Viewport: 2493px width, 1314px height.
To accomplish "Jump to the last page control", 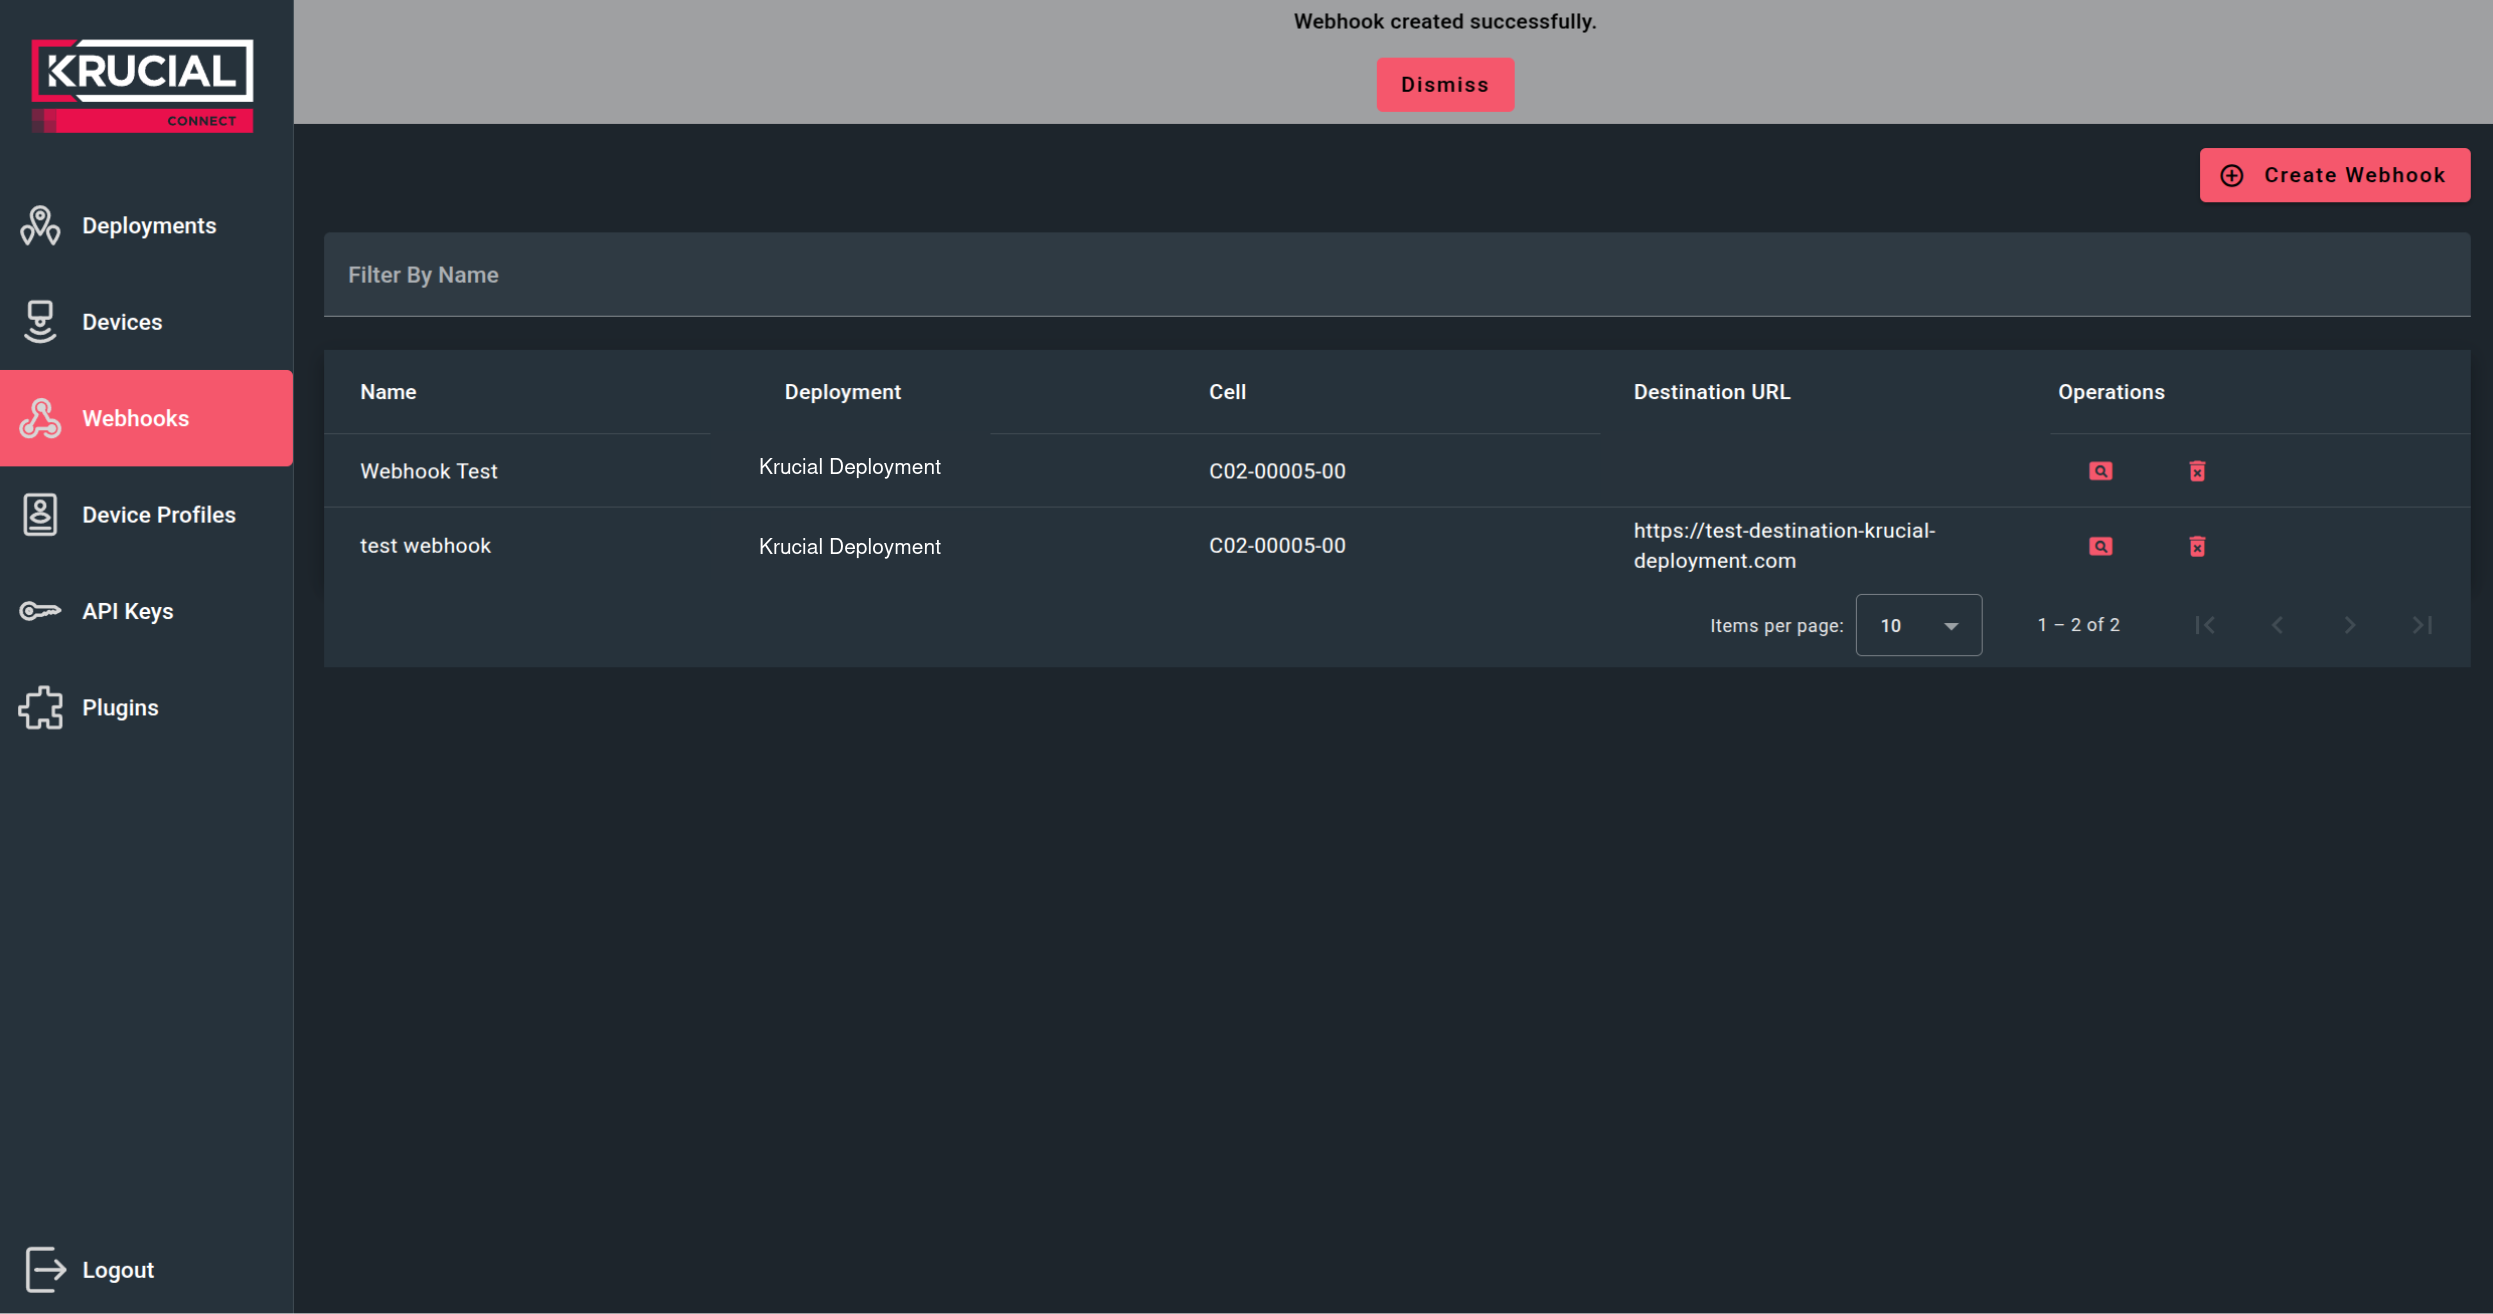I will click(2421, 625).
